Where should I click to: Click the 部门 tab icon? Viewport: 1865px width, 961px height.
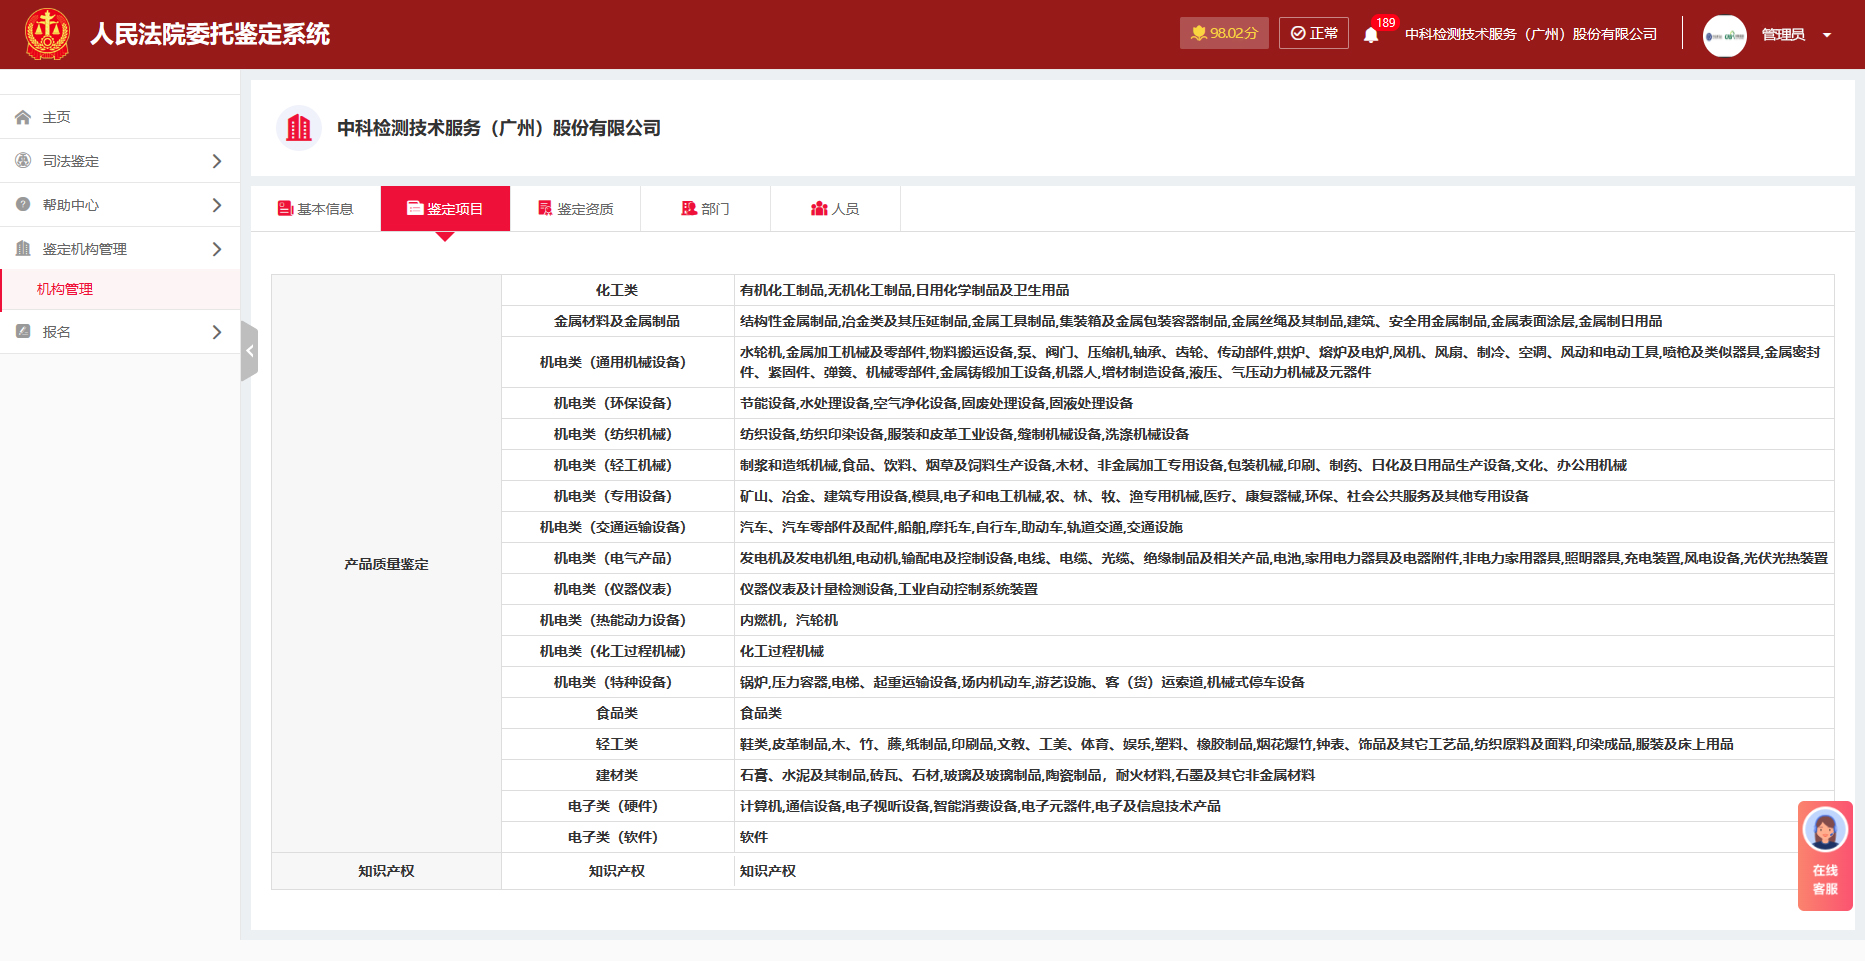(x=689, y=208)
